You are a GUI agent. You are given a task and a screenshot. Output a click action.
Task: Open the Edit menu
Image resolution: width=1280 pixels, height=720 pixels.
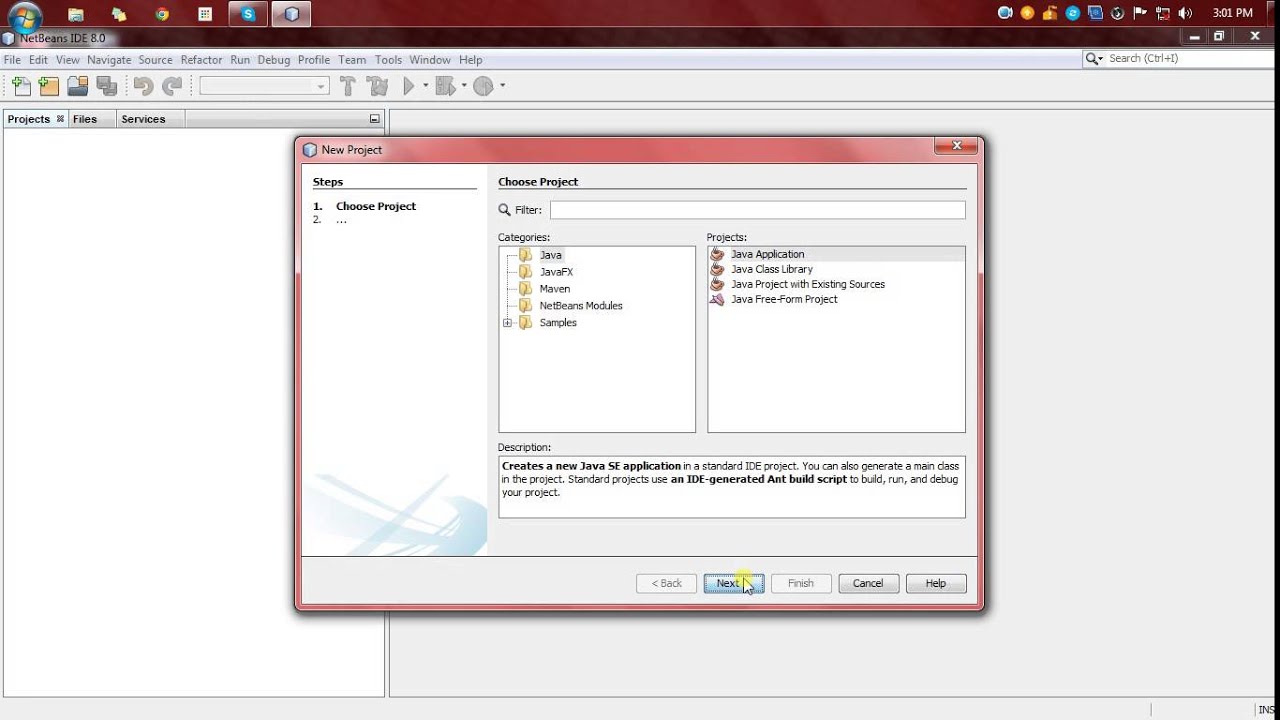[x=38, y=60]
